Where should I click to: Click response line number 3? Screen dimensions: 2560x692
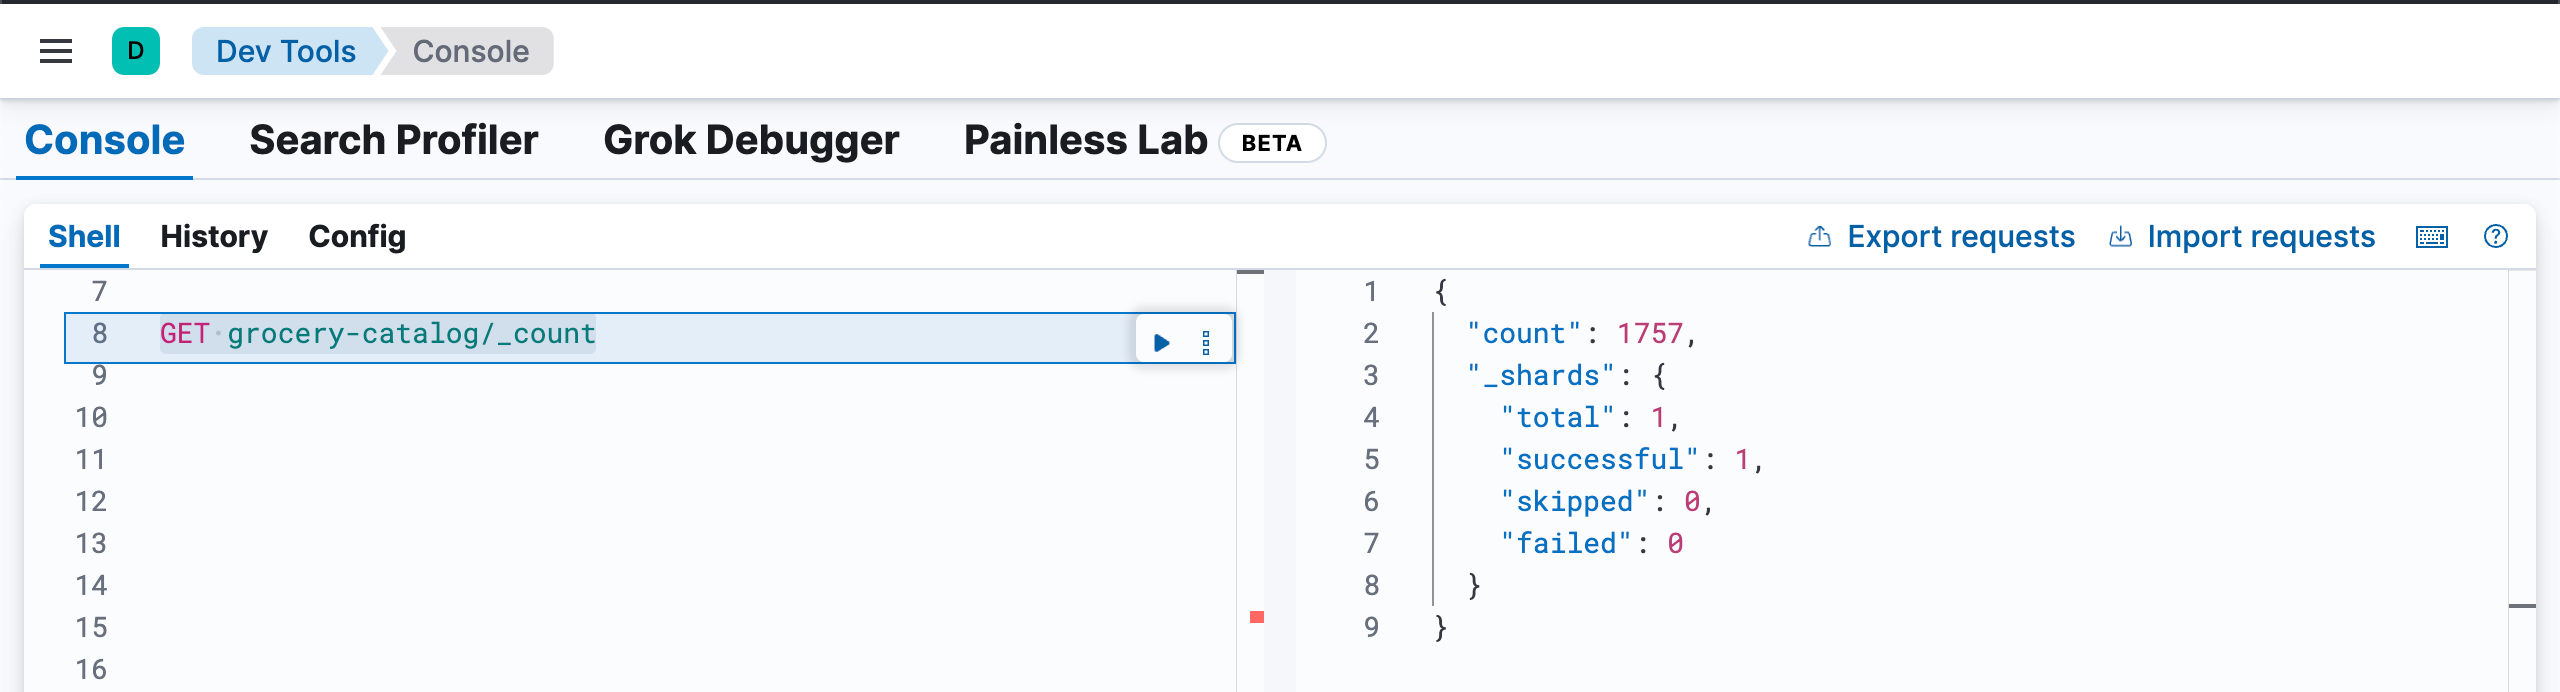[1371, 376]
